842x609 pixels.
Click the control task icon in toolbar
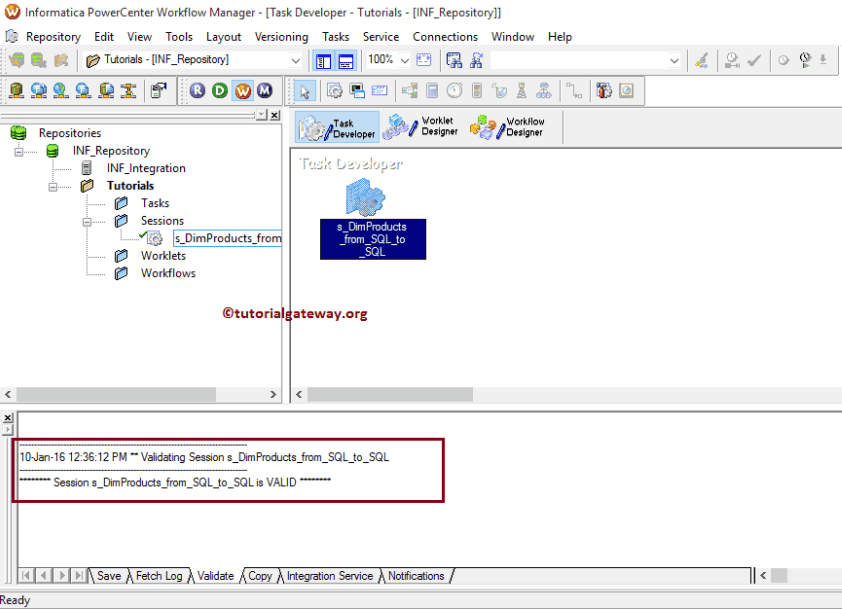[477, 91]
